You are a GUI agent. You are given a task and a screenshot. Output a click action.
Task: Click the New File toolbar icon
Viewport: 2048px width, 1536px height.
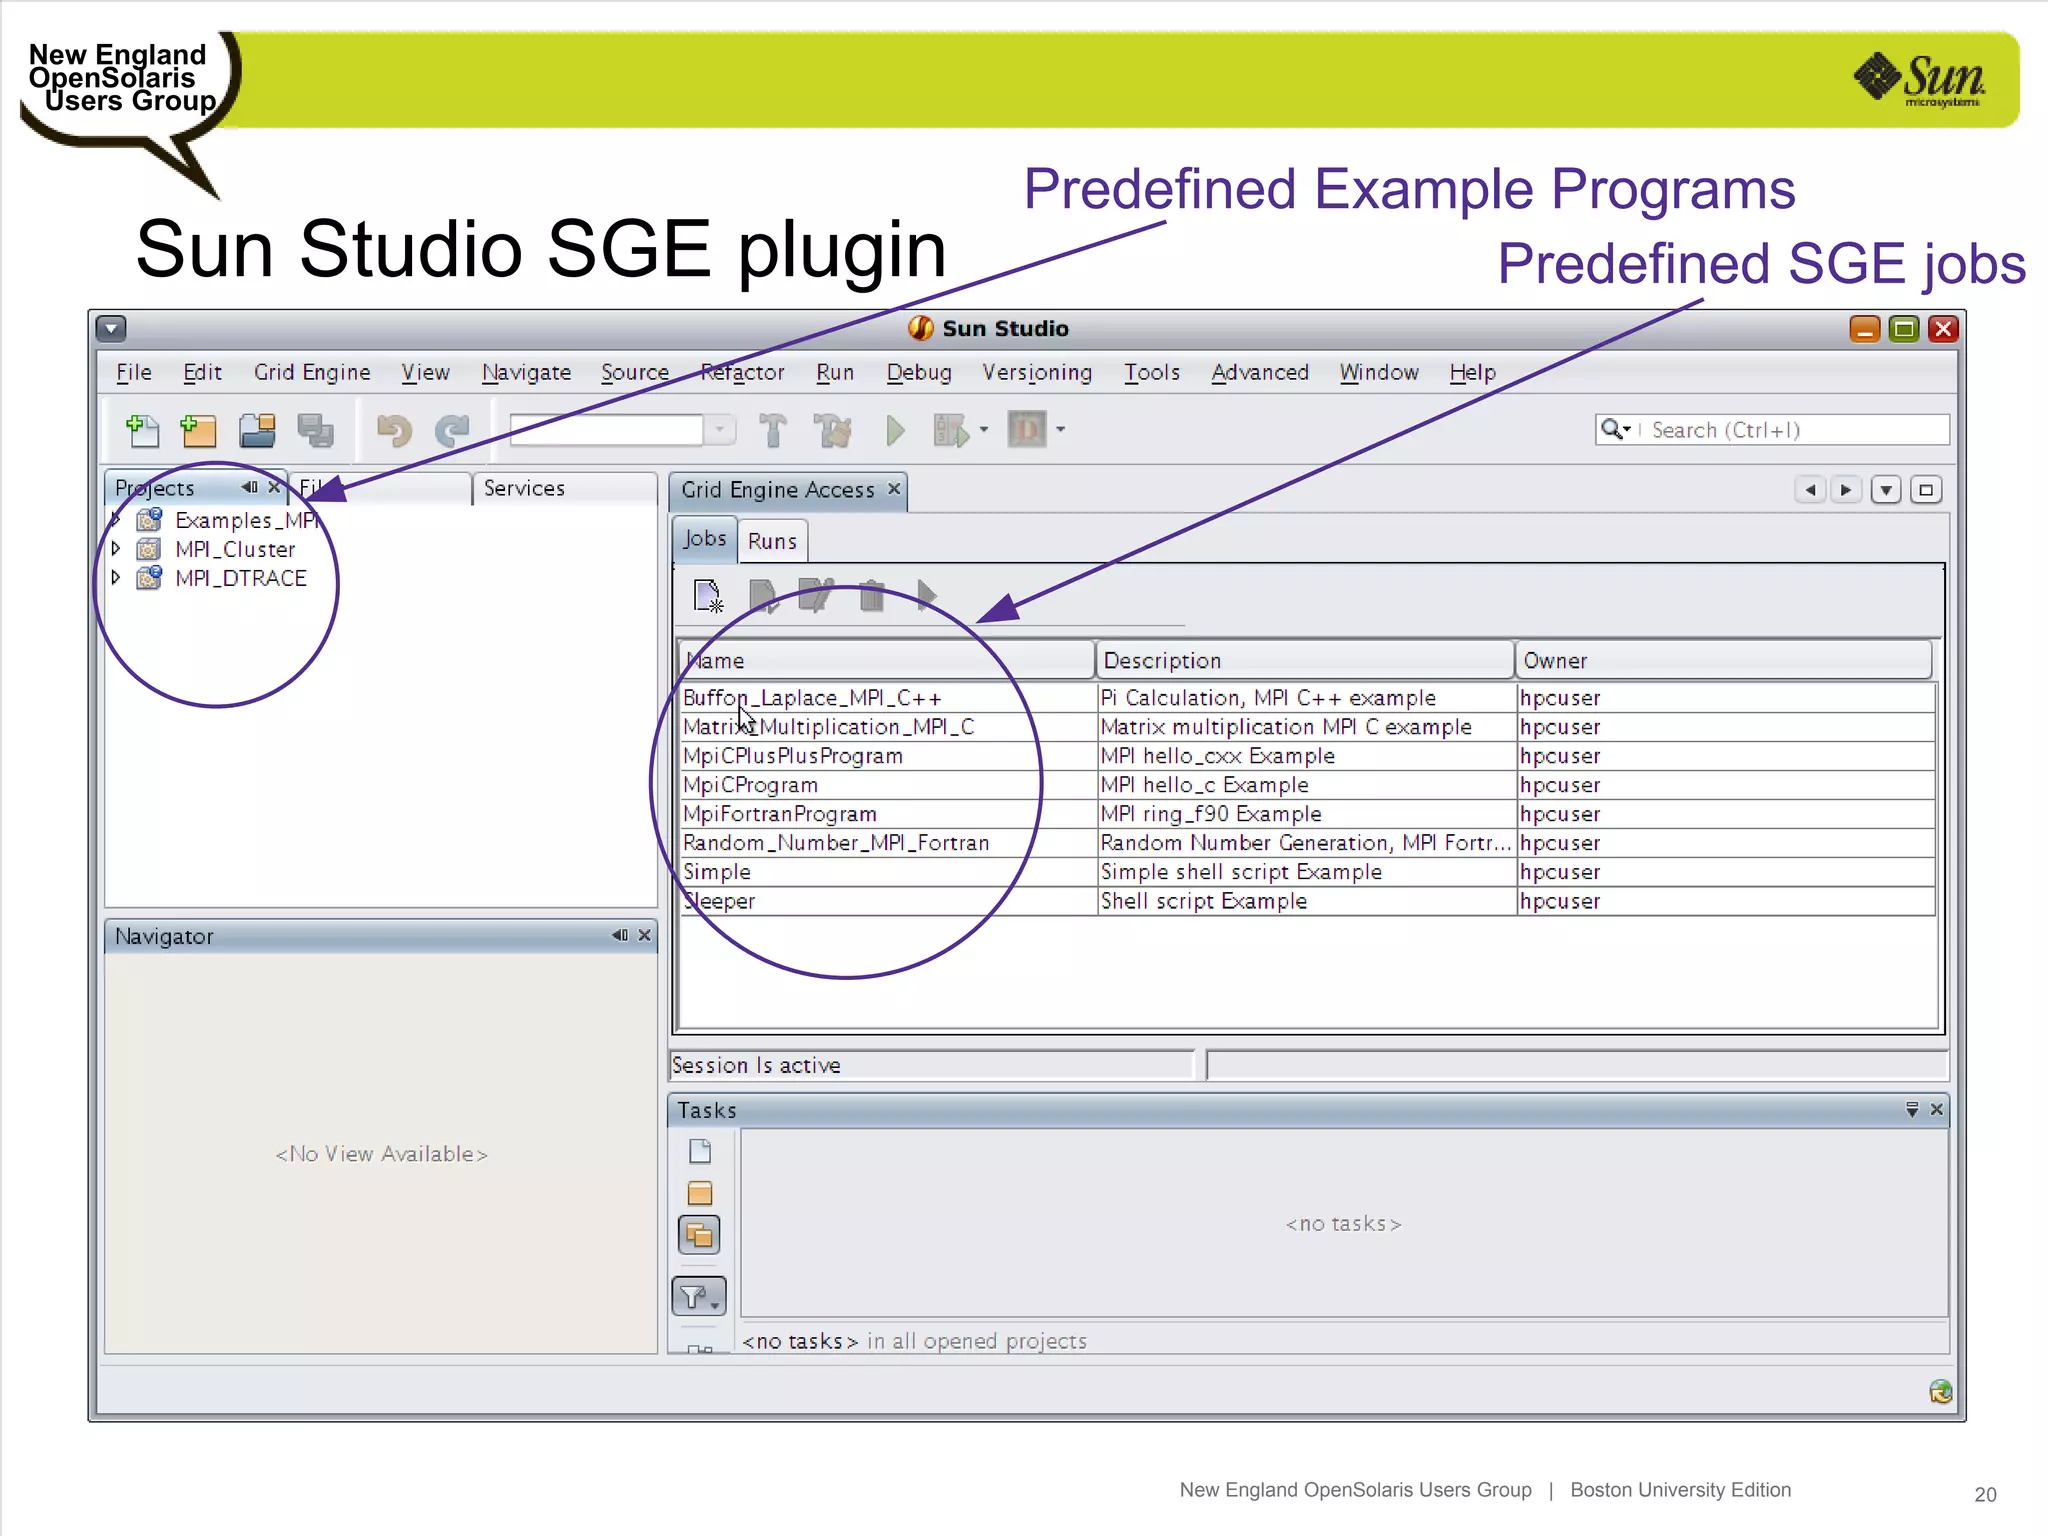click(x=142, y=431)
